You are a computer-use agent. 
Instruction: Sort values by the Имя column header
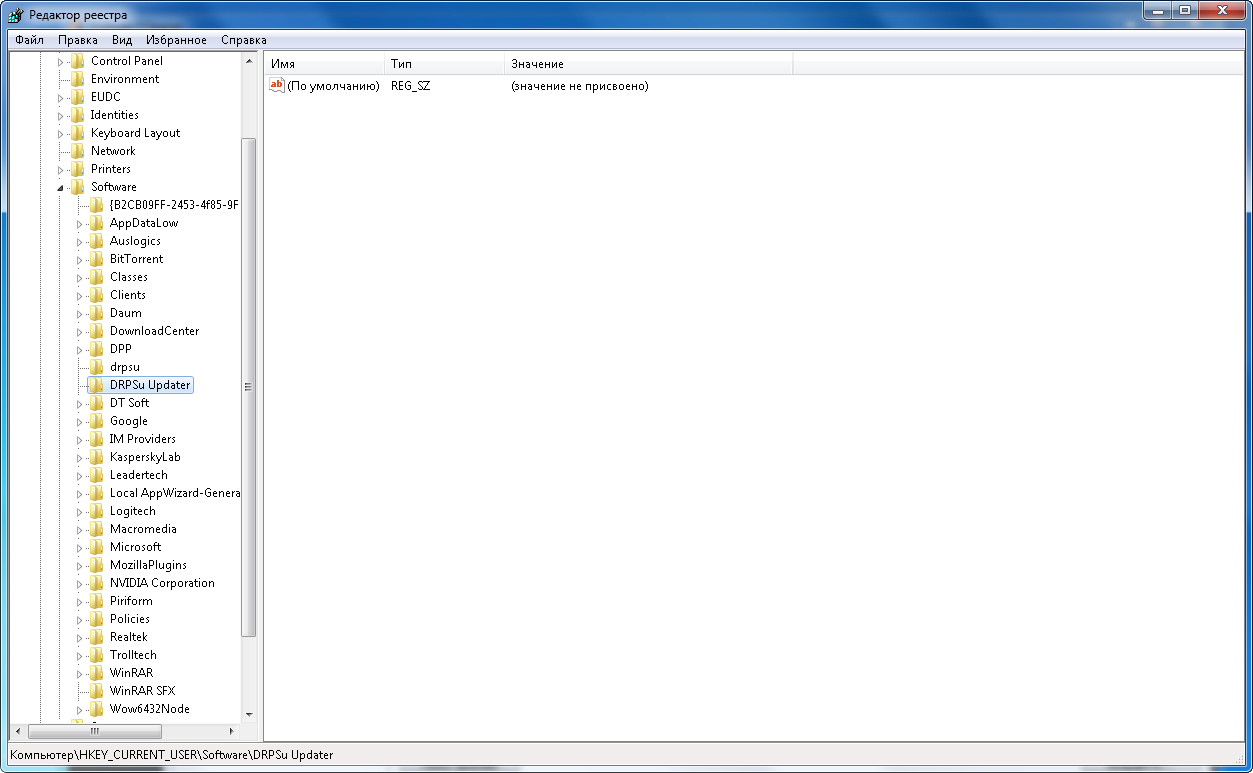(323, 64)
